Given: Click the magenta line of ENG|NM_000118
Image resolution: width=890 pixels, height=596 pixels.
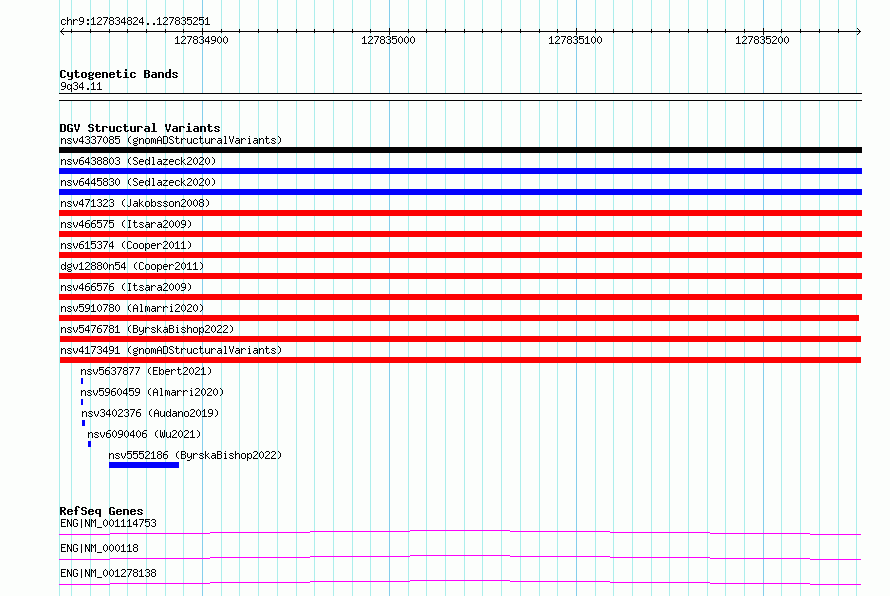Looking at the screenshot, I should pyautogui.click(x=460, y=557).
